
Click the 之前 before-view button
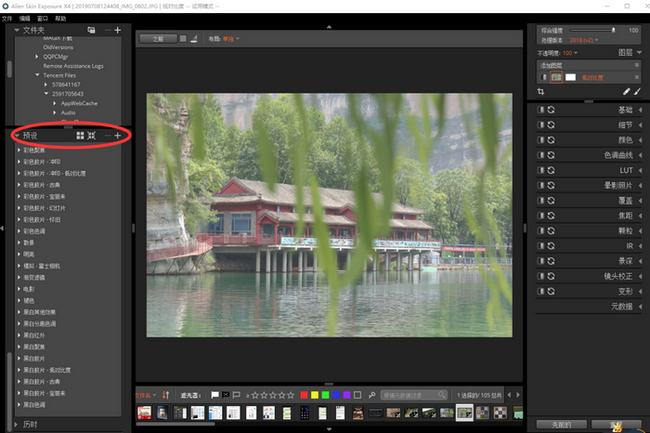(158, 39)
